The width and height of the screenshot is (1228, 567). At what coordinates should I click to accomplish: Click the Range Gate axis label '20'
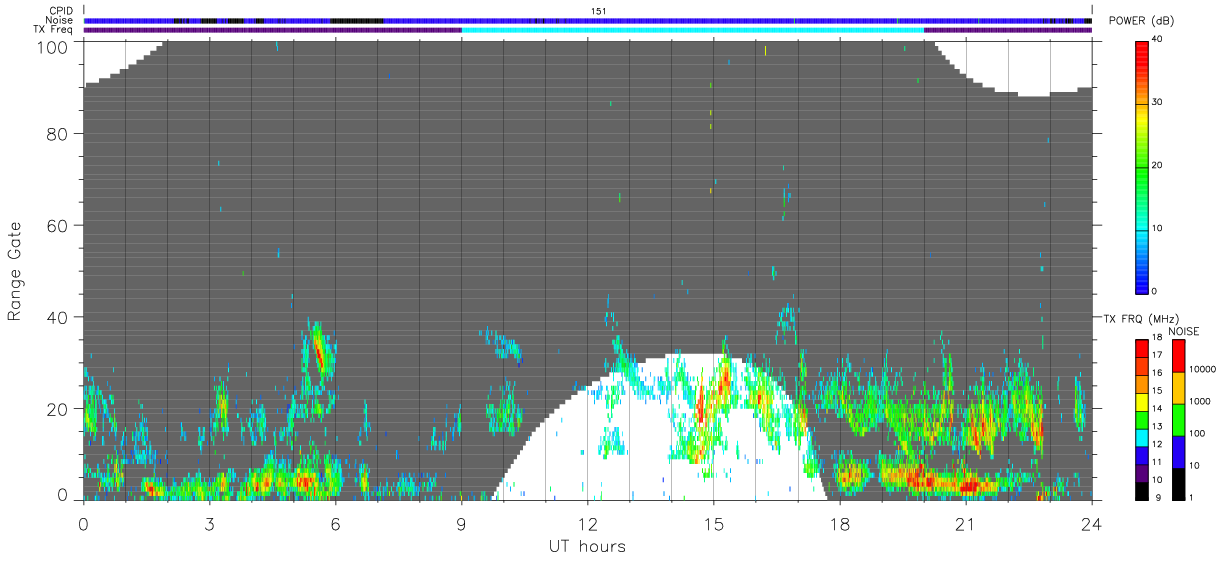[x=57, y=409]
